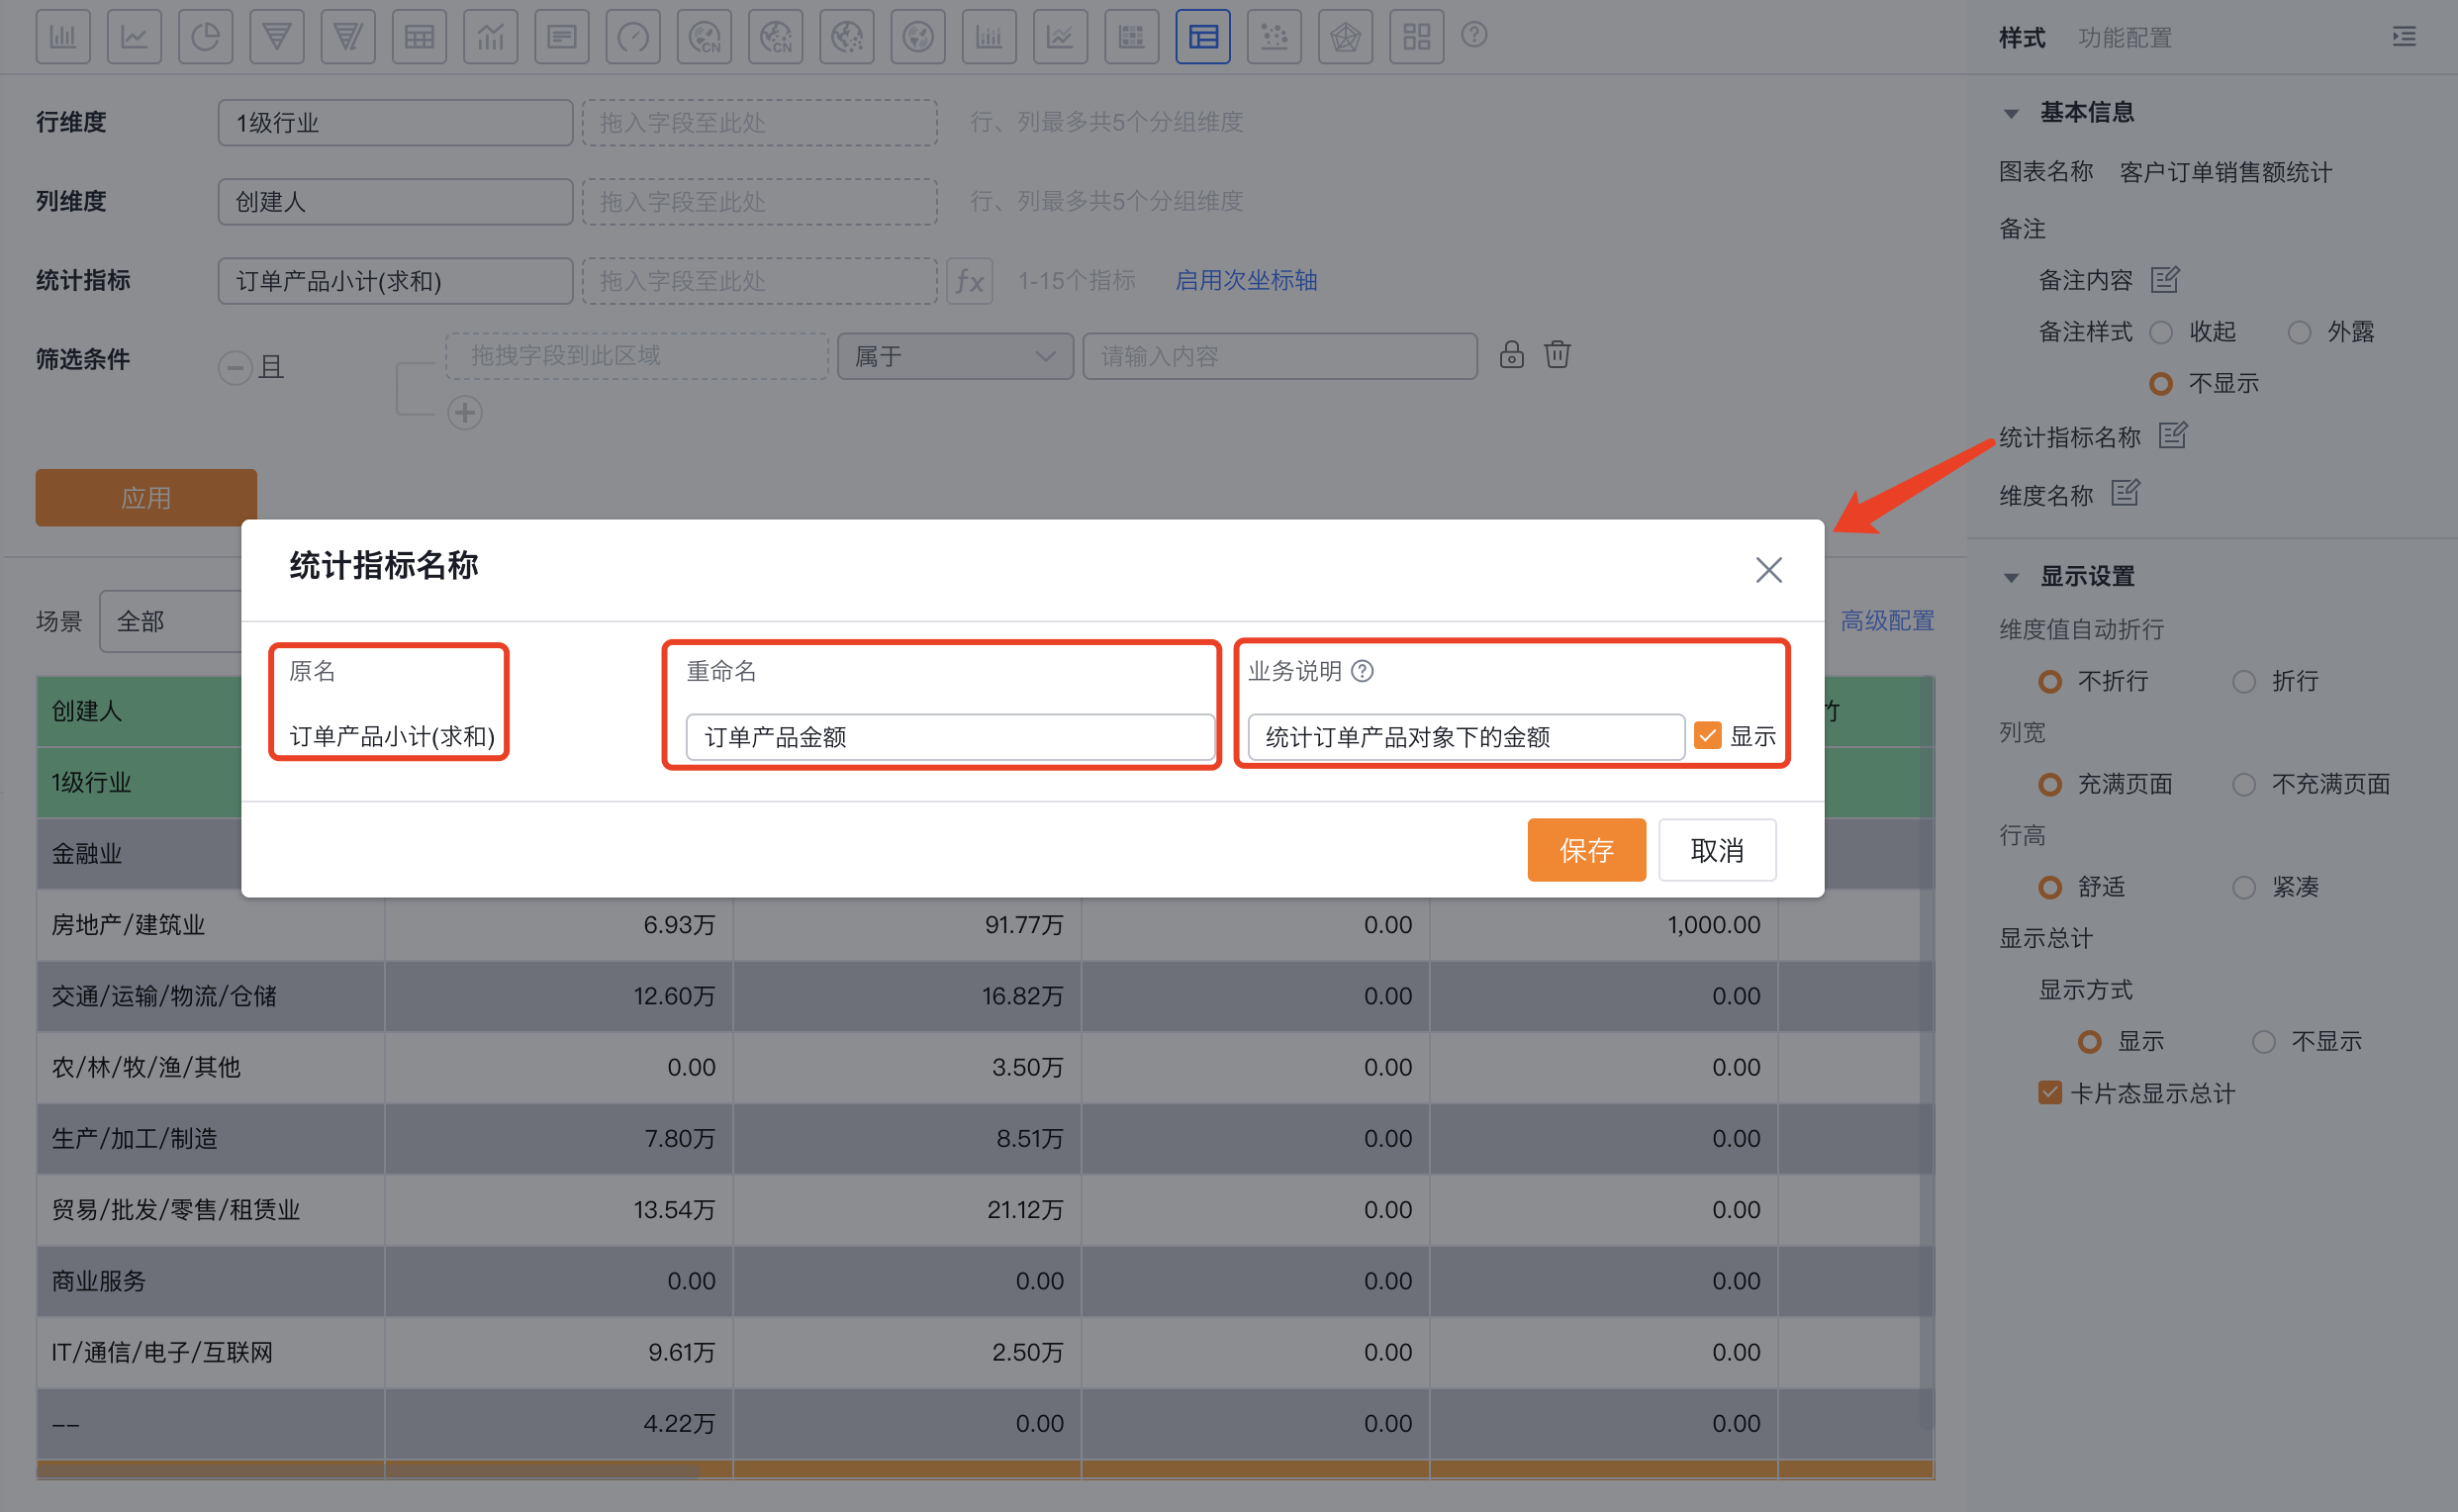The width and height of the screenshot is (2458, 1512).
Task: Select the radar chart type icon
Action: point(1345,37)
